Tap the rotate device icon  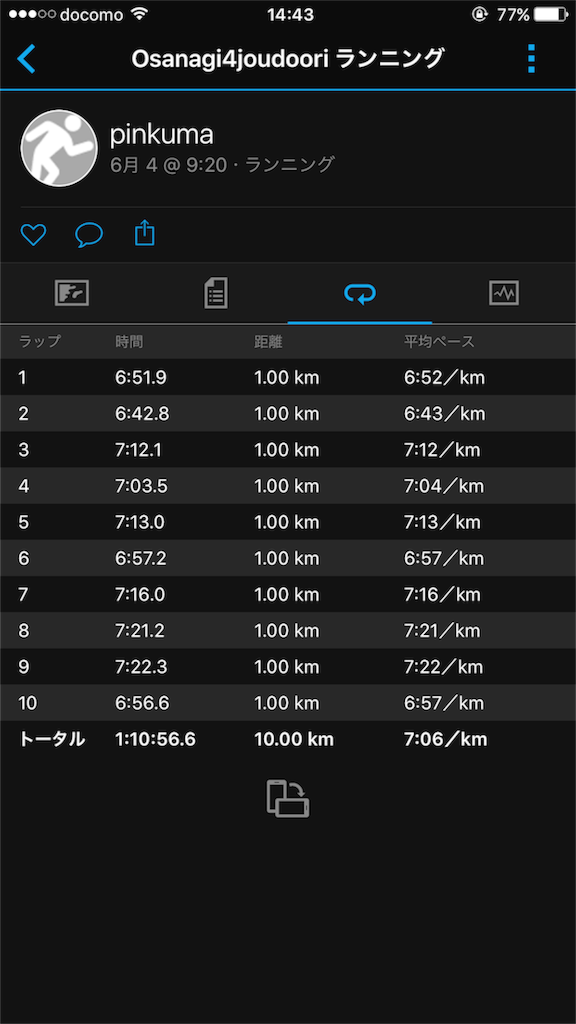[288, 798]
